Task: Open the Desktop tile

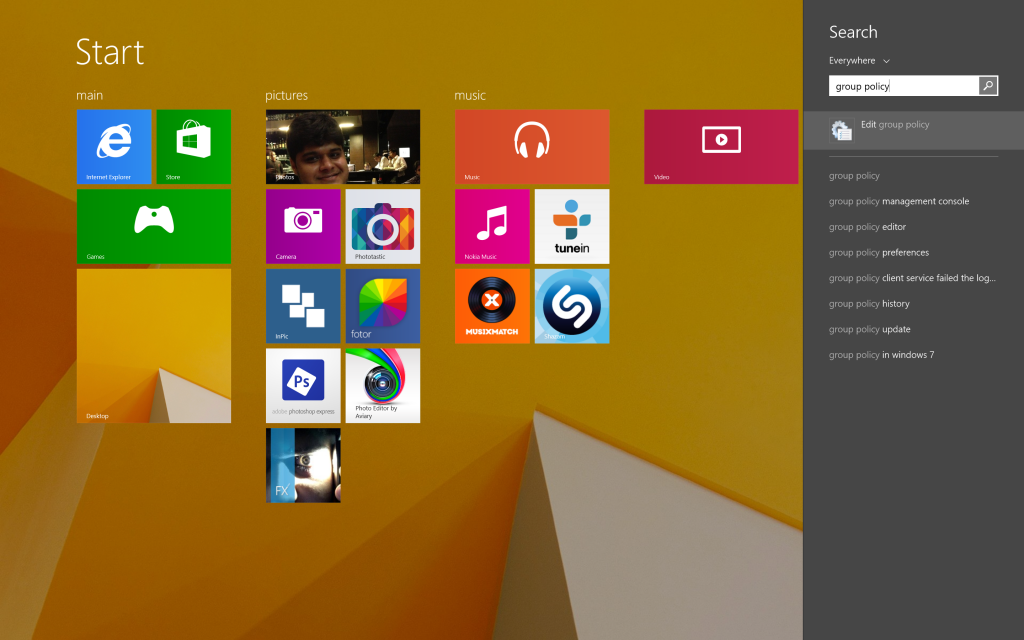Action: pos(153,345)
